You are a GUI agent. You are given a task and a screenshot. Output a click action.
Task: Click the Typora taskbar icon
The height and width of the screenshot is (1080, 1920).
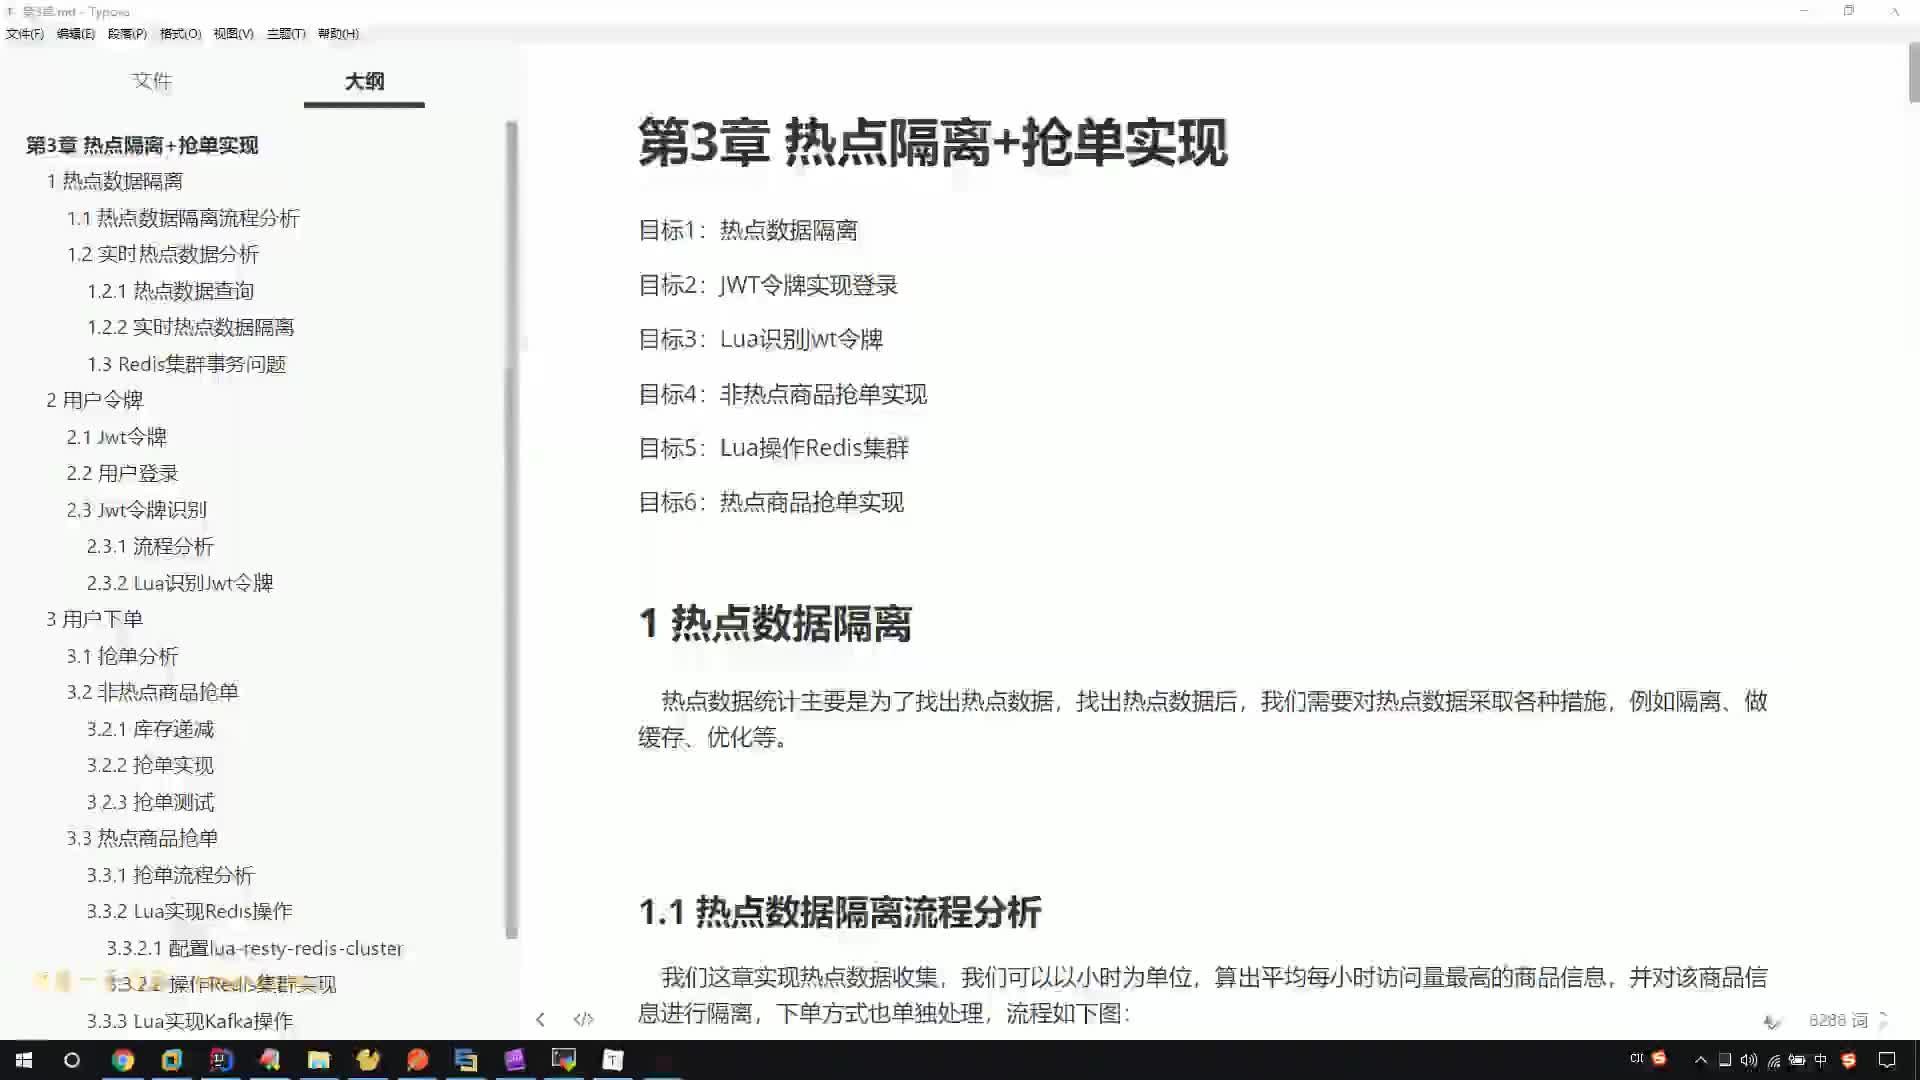point(613,1060)
